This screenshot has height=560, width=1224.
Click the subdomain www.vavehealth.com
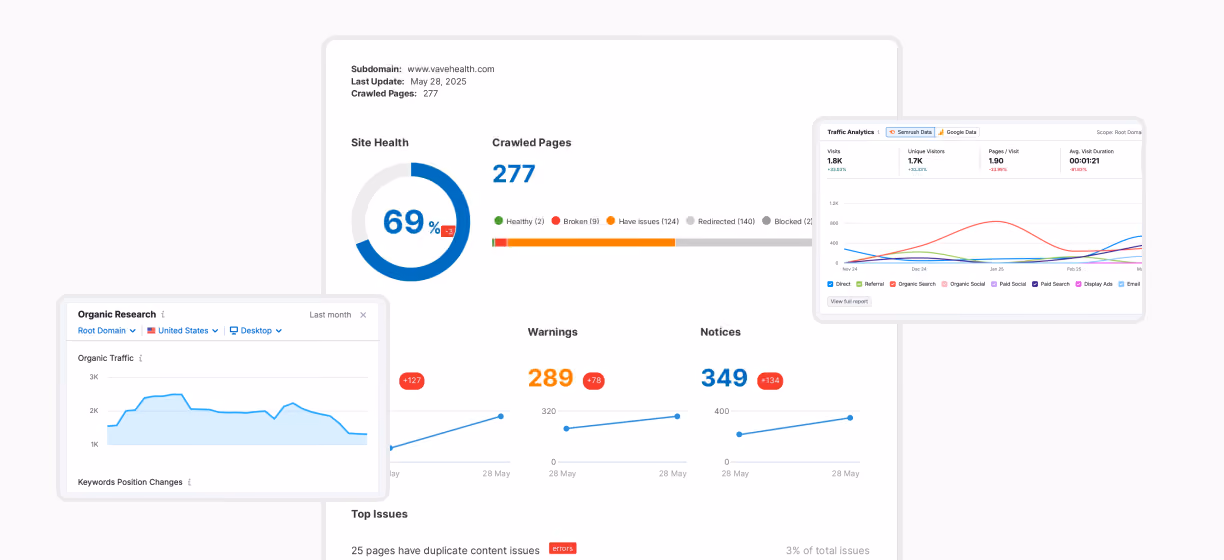click(451, 69)
